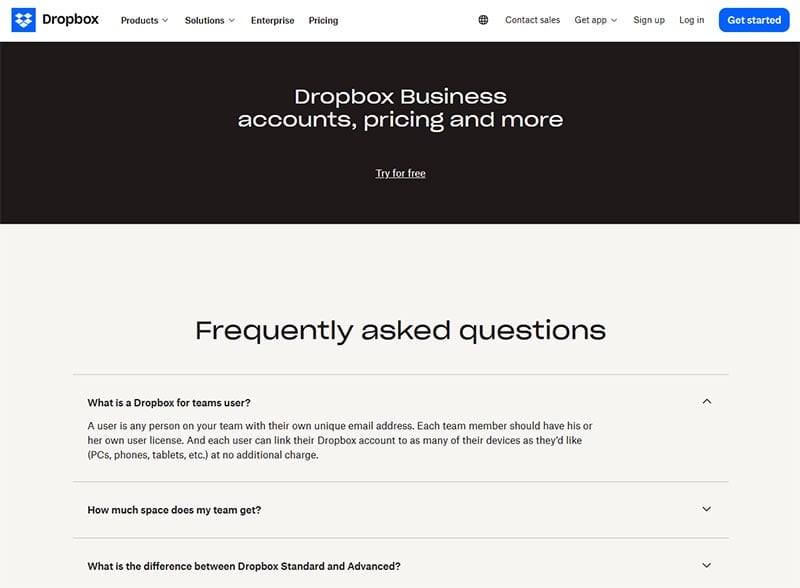This screenshot has width=800, height=588.
Task: Expand chevron for team space question
Action: coord(707,509)
